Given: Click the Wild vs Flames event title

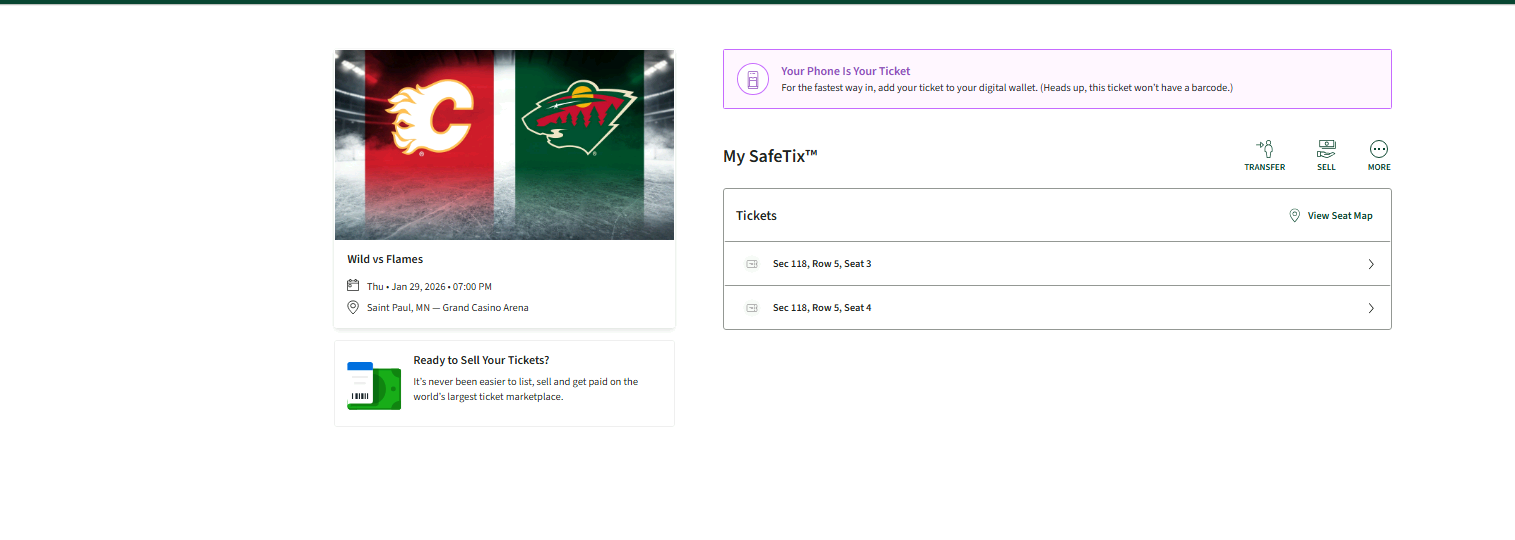Looking at the screenshot, I should tap(385, 260).
